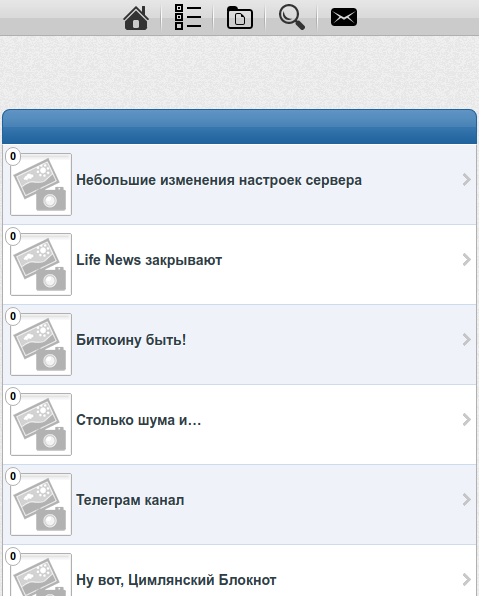This screenshot has height=596, width=479.
Task: Click thumbnail image of Столько шума и…
Action: click(x=41, y=425)
